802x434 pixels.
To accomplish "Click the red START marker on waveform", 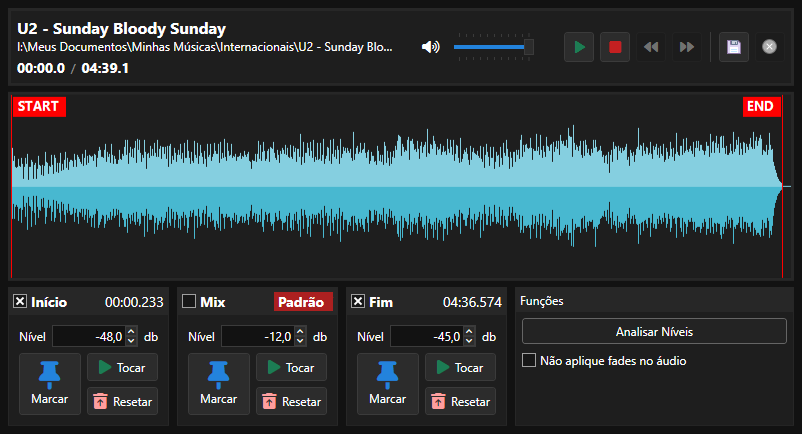I will click(x=39, y=107).
